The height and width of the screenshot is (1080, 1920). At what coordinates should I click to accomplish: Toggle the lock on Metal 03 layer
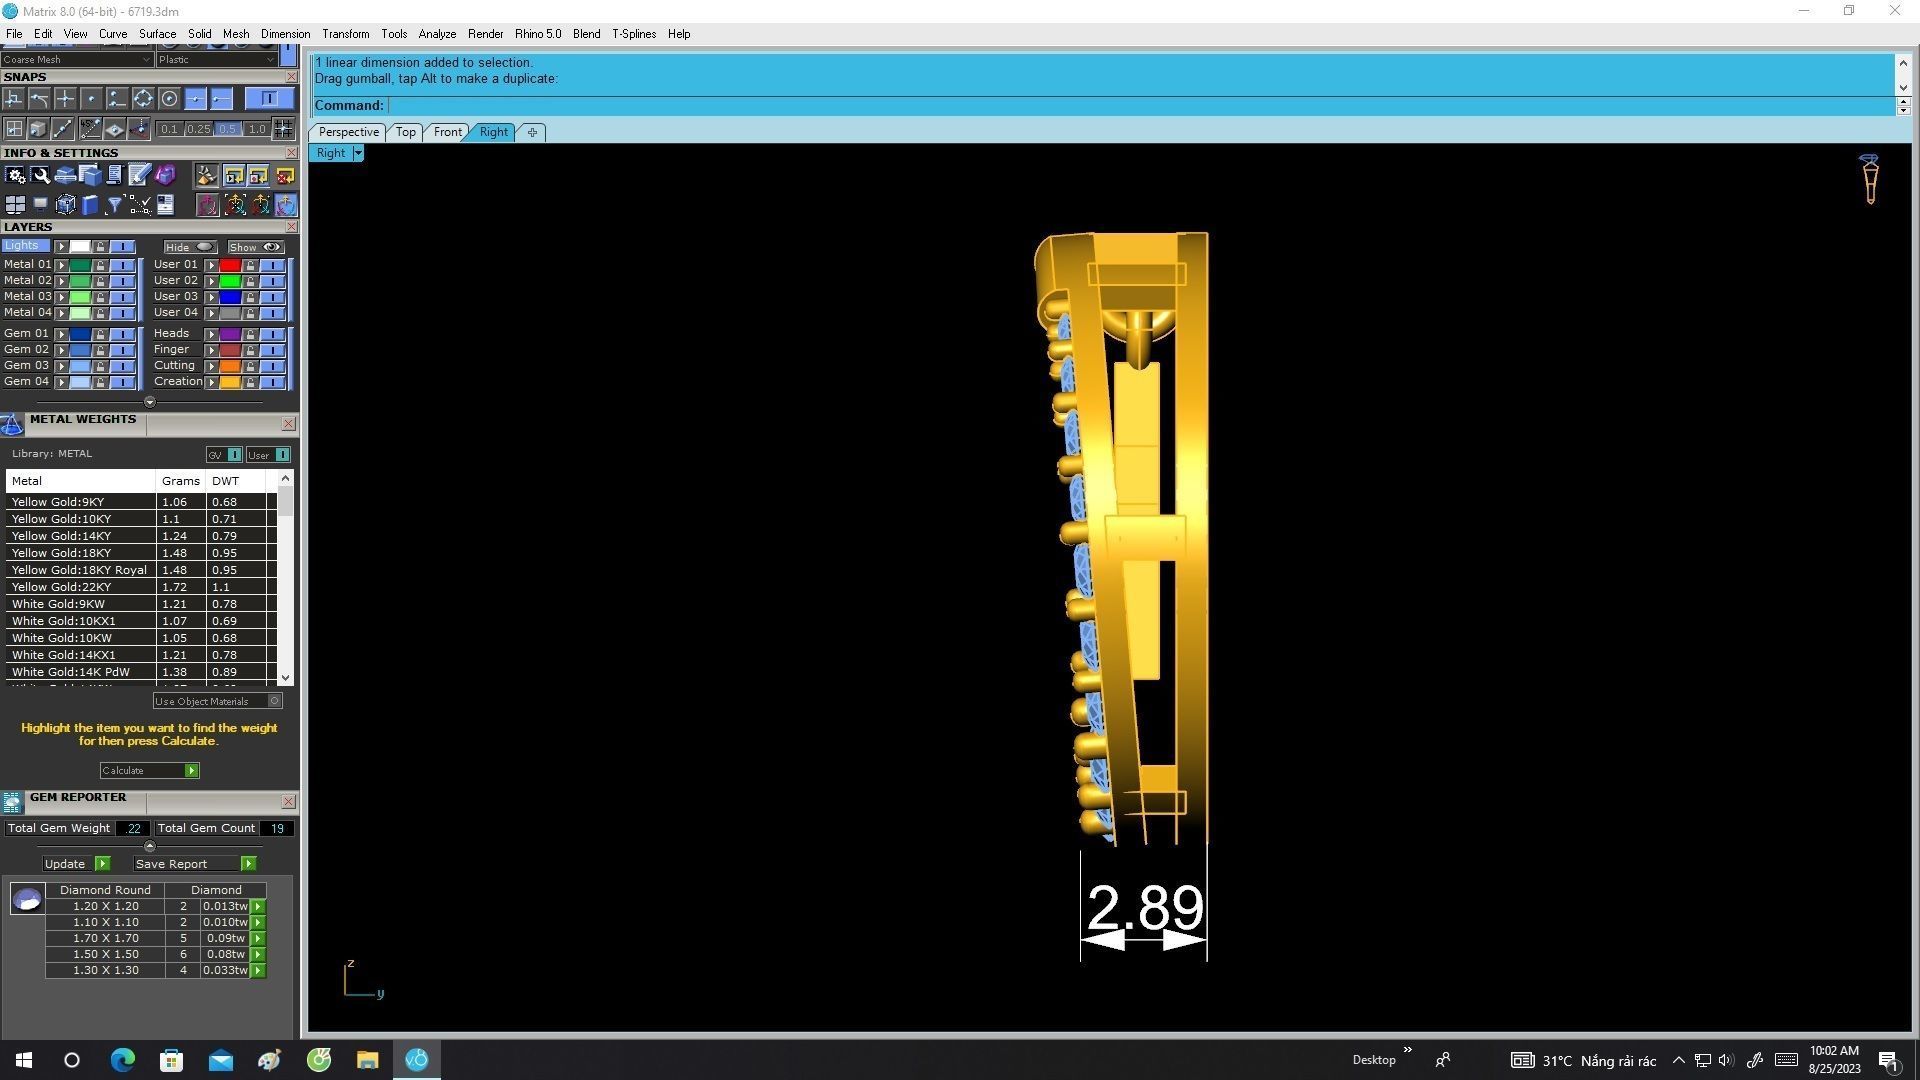tap(100, 297)
